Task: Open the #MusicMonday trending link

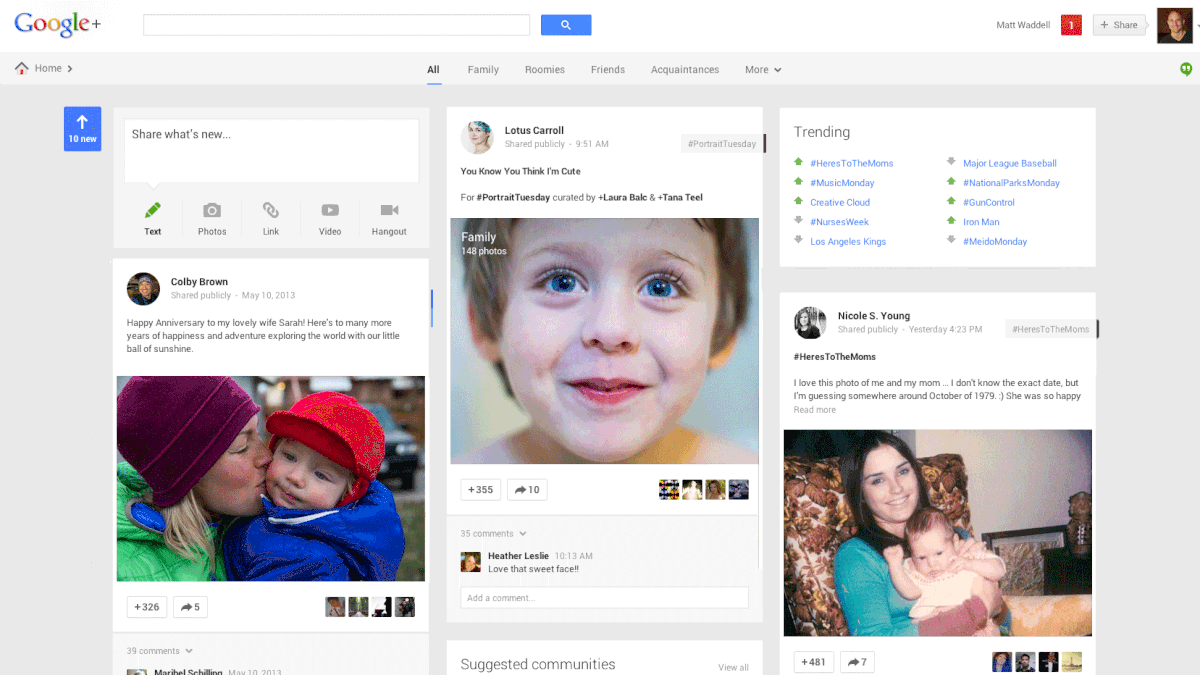Action: 842,183
